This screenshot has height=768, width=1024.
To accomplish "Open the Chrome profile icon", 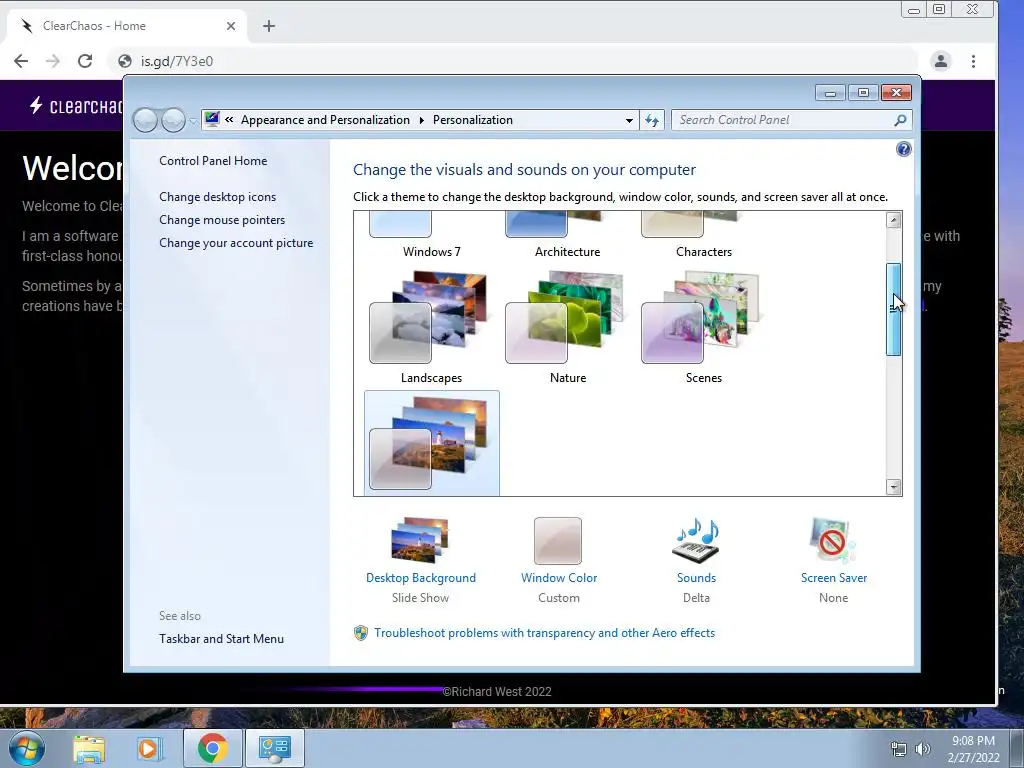I will [940, 61].
